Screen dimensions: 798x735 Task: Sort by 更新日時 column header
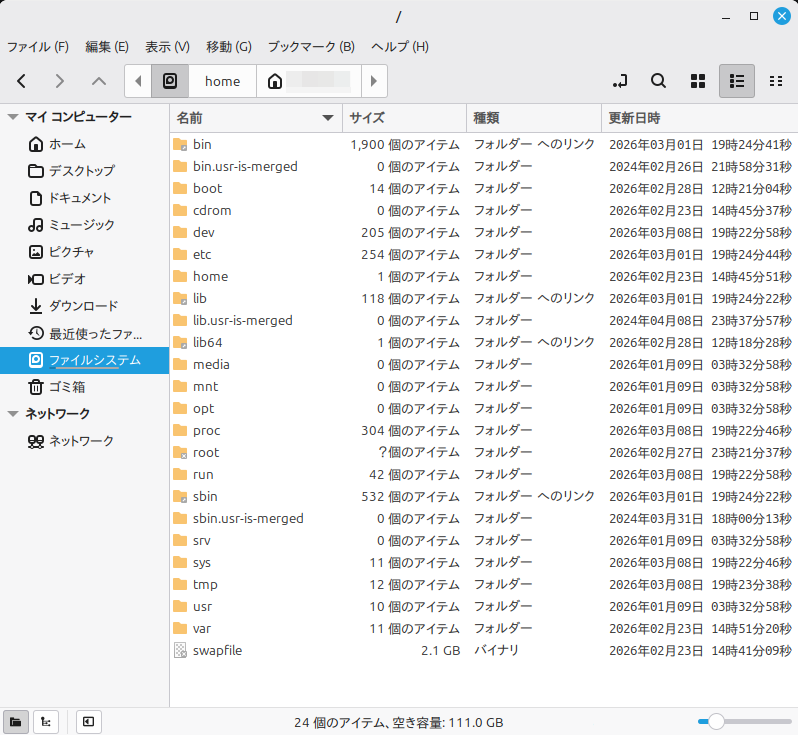point(634,118)
